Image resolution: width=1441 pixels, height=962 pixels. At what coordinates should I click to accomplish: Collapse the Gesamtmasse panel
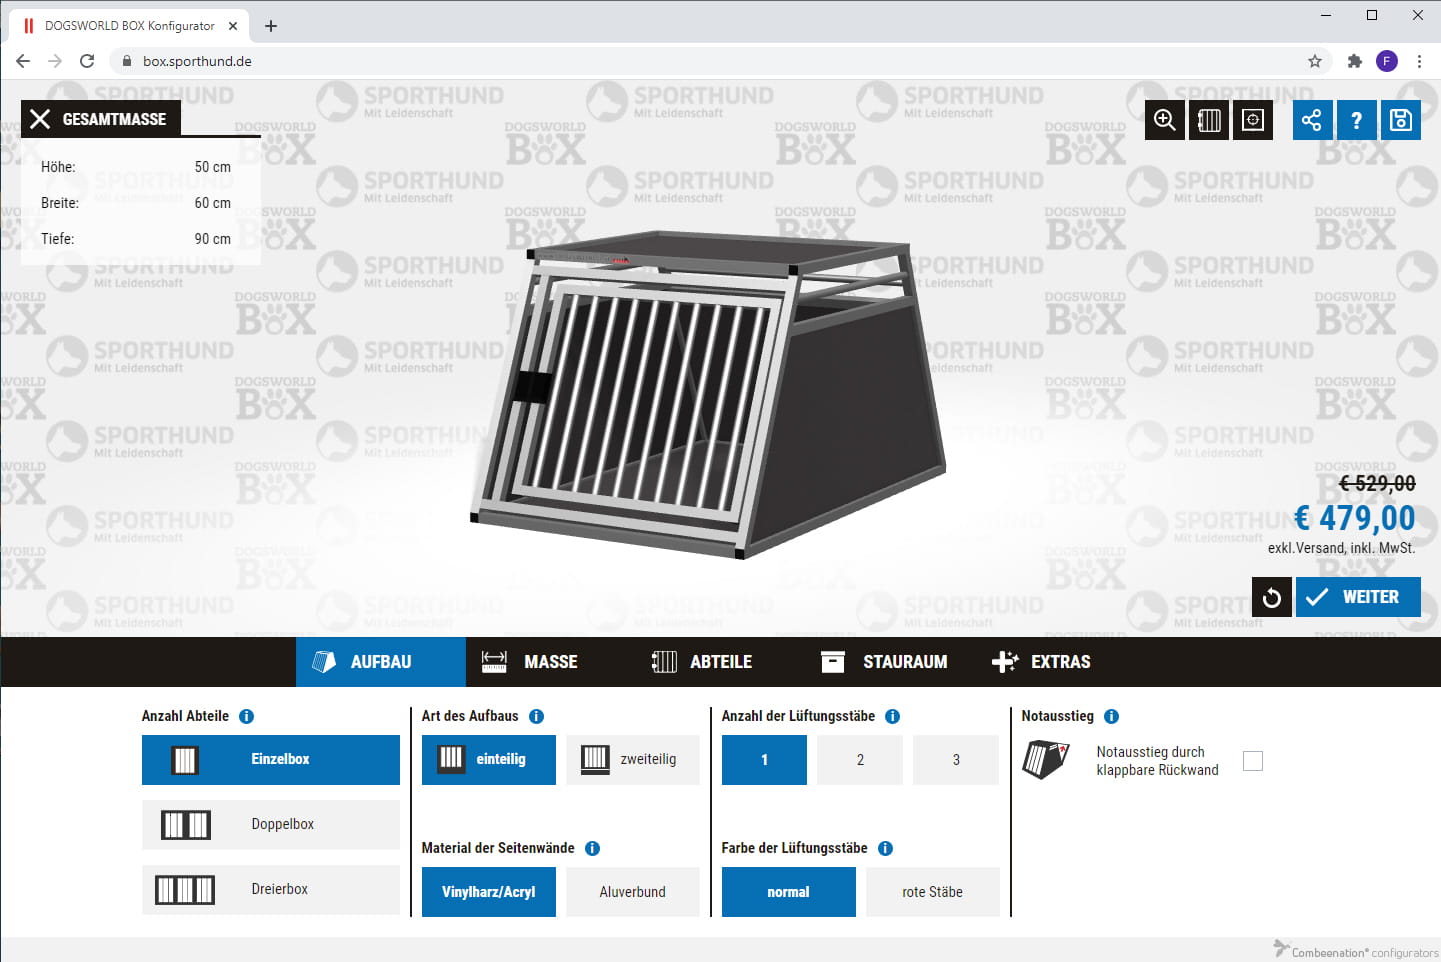[40, 119]
